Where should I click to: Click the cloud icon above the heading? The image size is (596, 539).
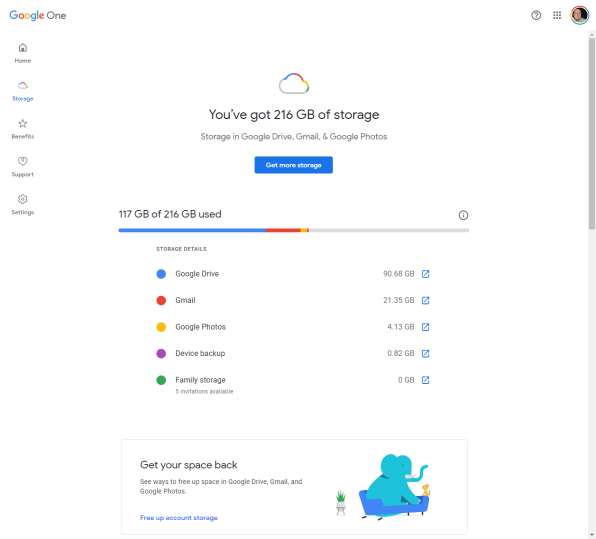click(x=294, y=83)
